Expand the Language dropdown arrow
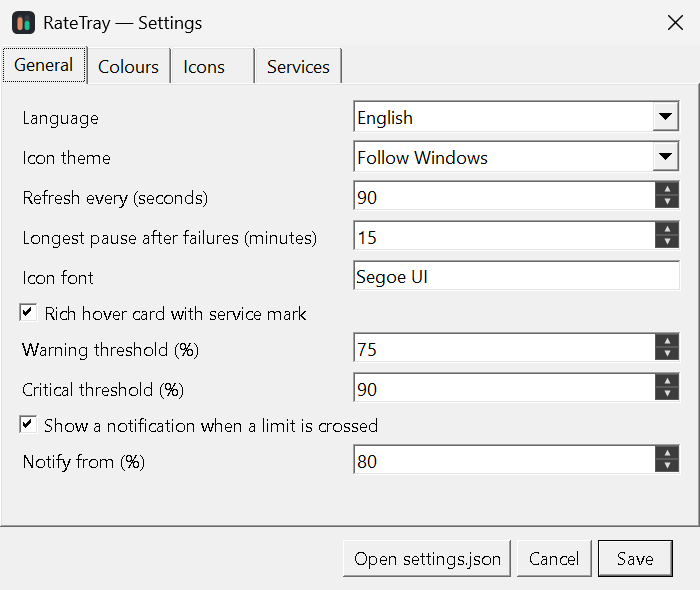Screen dimensions: 700x590 tap(665, 116)
